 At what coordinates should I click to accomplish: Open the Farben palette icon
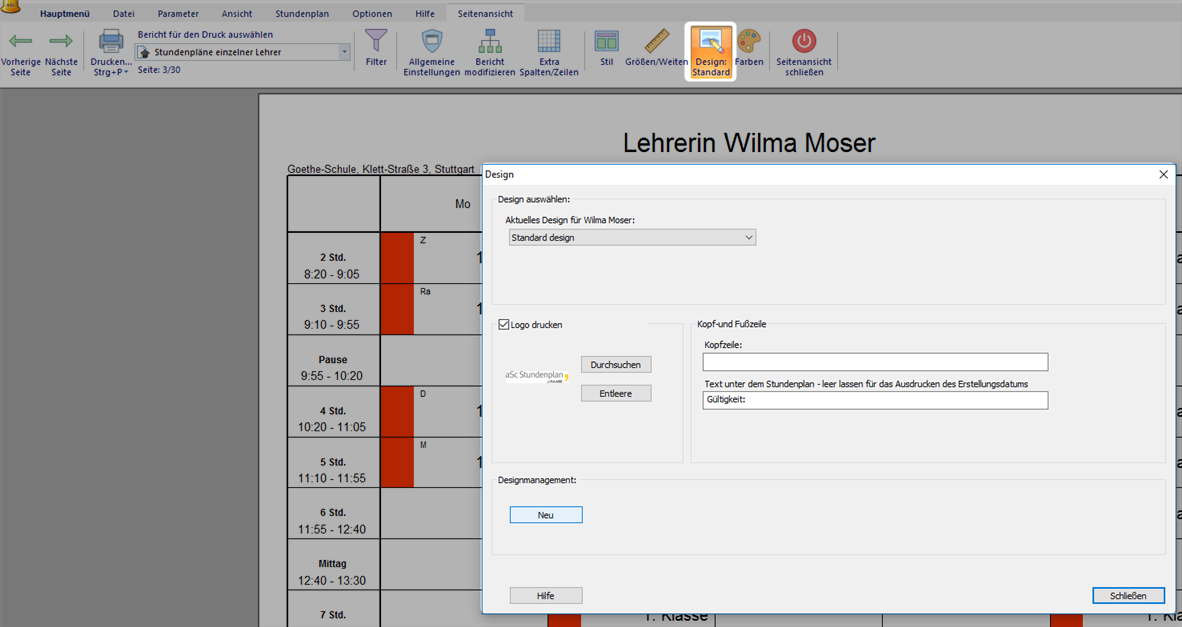pos(749,42)
